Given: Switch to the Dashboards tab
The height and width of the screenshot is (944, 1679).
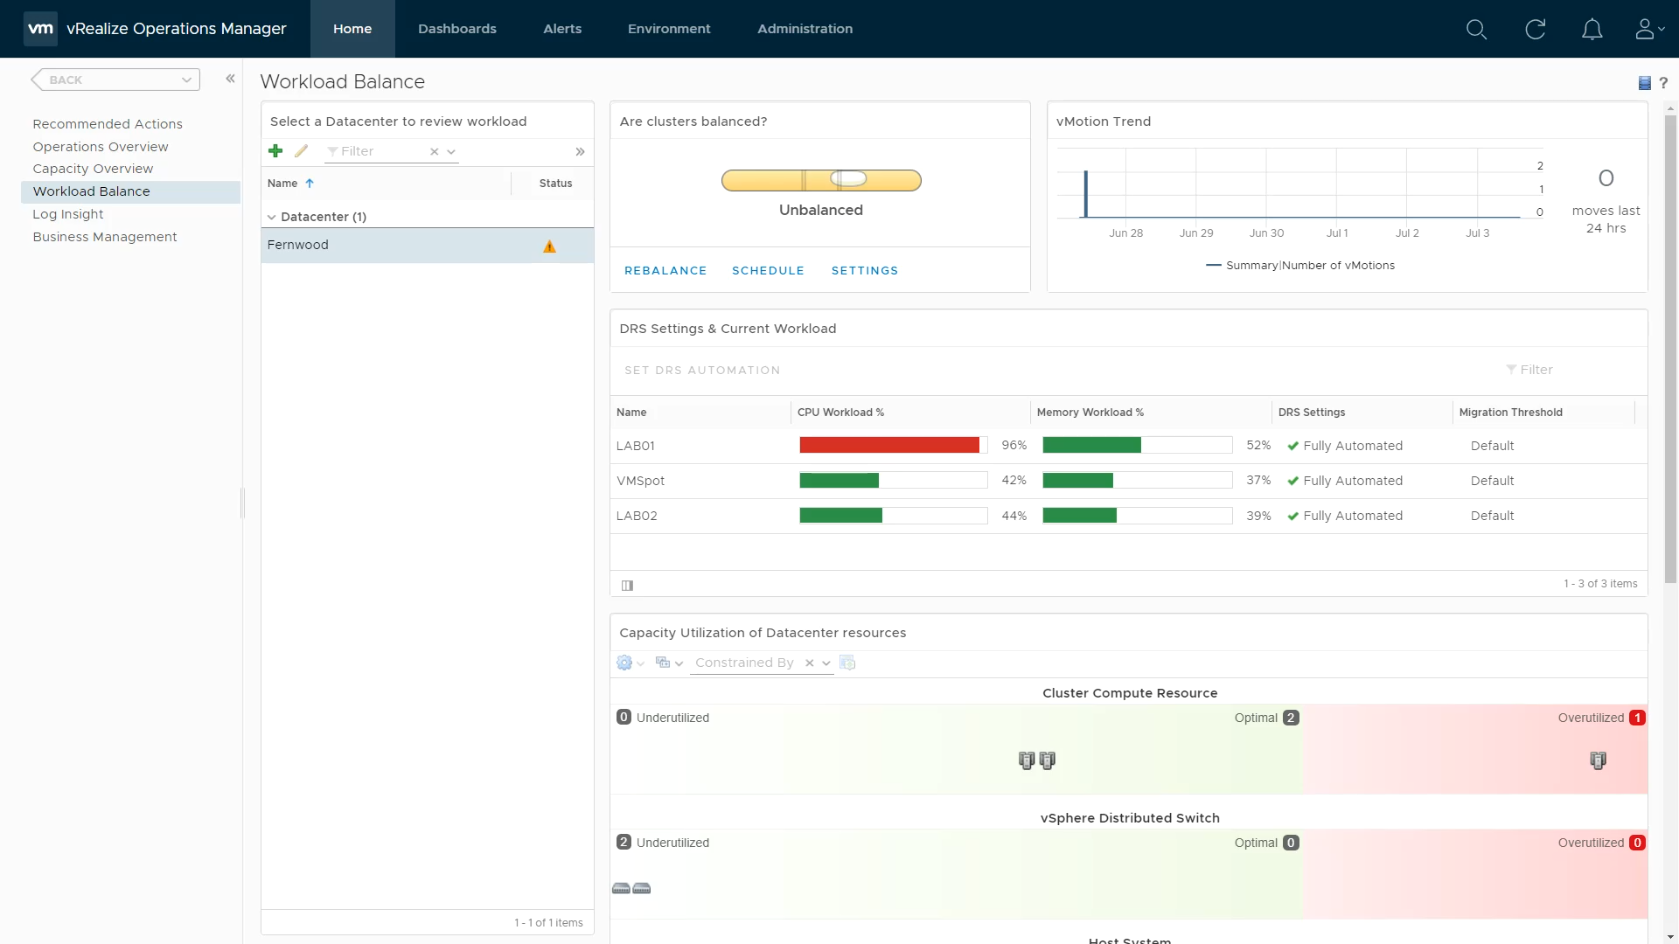Looking at the screenshot, I should tap(457, 29).
